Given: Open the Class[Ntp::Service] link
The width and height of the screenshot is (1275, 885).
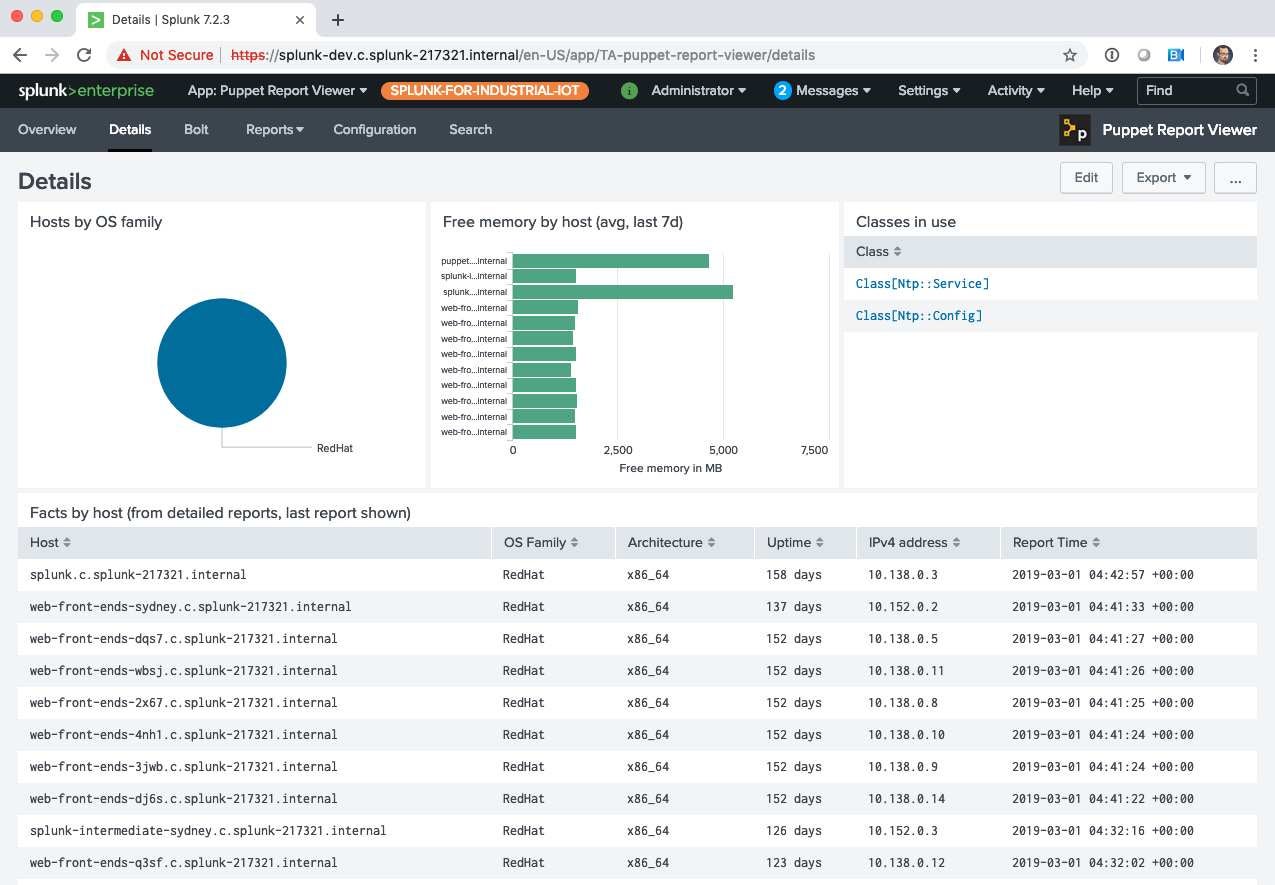Looking at the screenshot, I should [x=922, y=284].
